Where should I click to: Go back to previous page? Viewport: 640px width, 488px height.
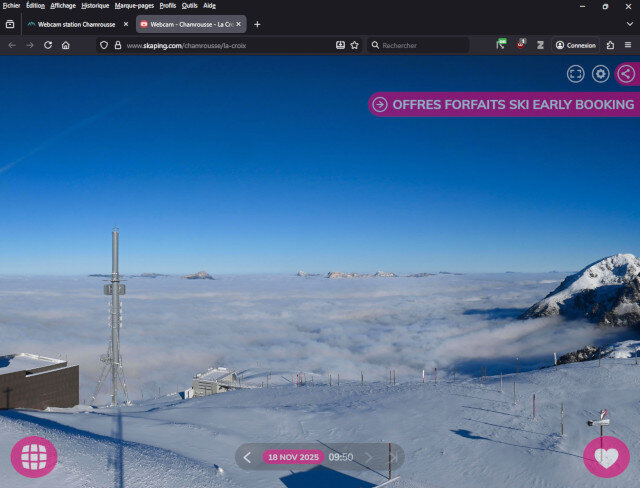click(x=12, y=45)
